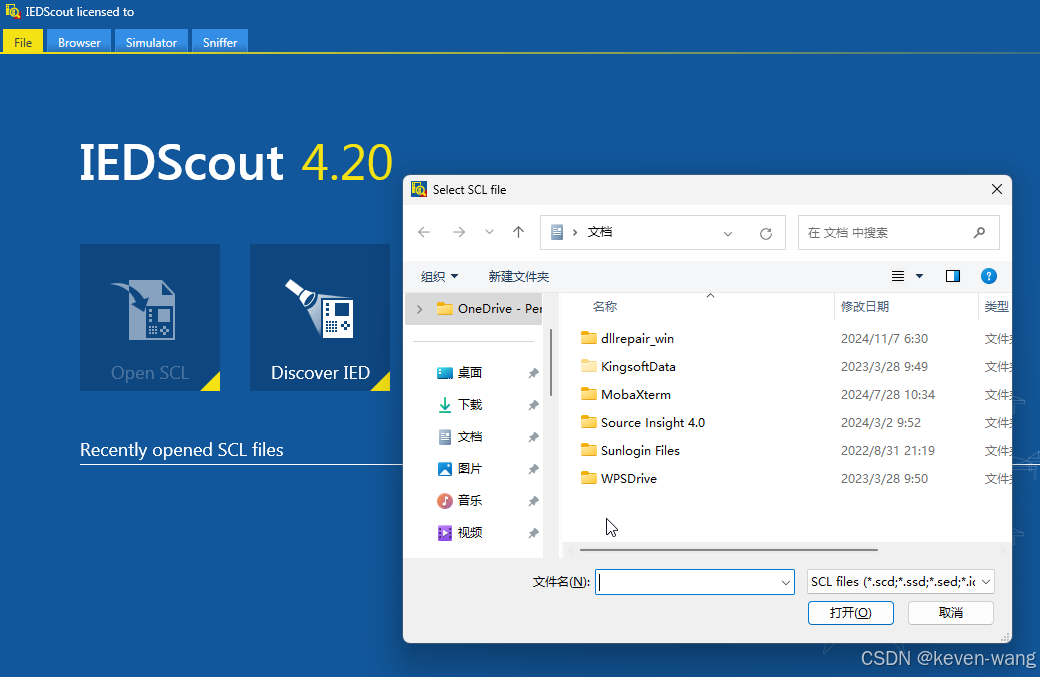Open the view options dropdown arrow
This screenshot has height=677, width=1040.
pyautogui.click(x=919, y=276)
